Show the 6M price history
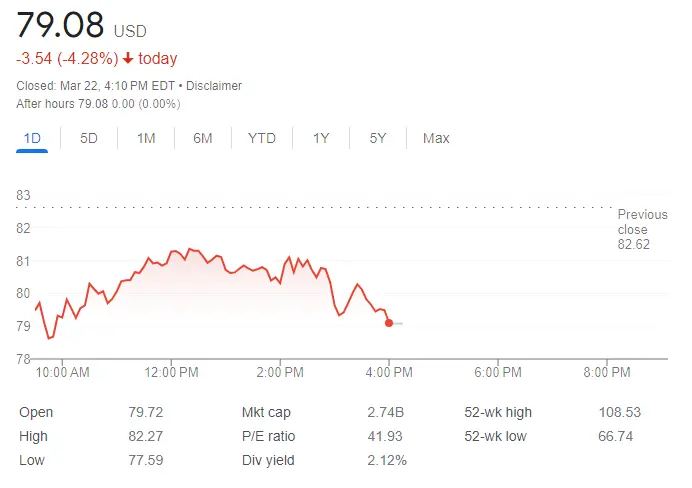The width and height of the screenshot is (692, 488). [203, 139]
